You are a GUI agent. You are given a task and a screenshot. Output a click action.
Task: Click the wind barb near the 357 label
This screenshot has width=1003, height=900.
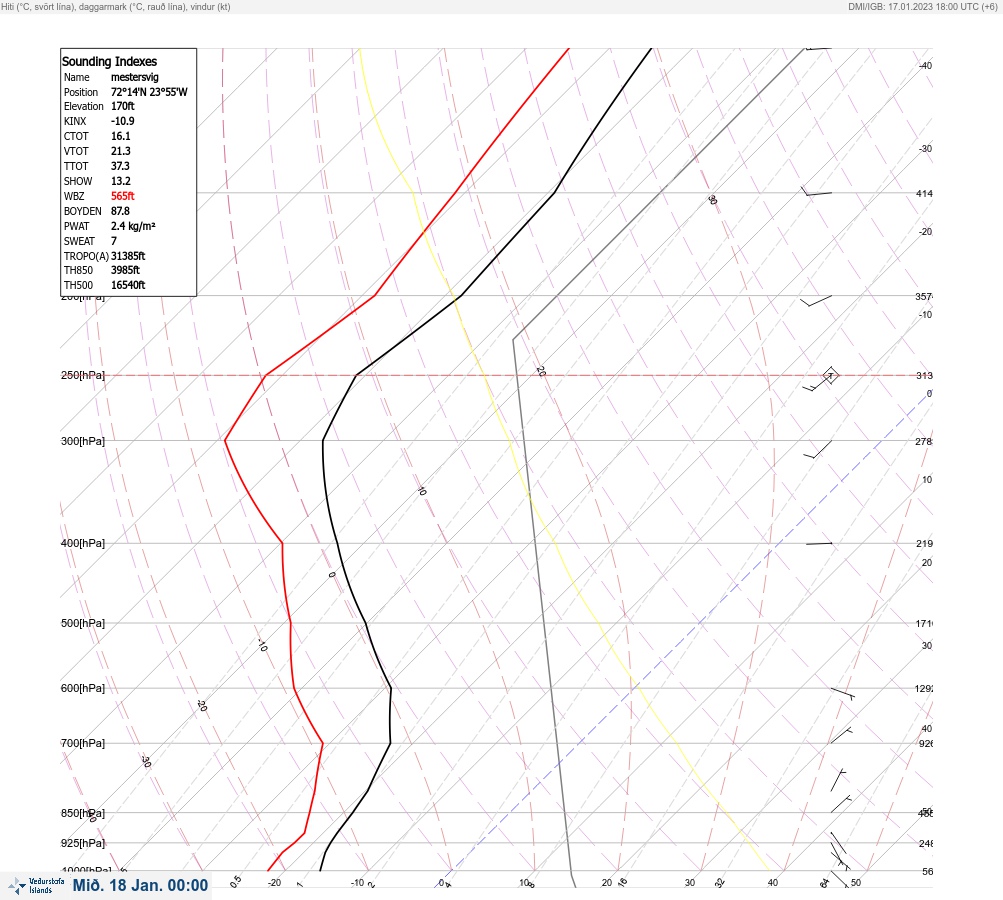pyautogui.click(x=816, y=301)
